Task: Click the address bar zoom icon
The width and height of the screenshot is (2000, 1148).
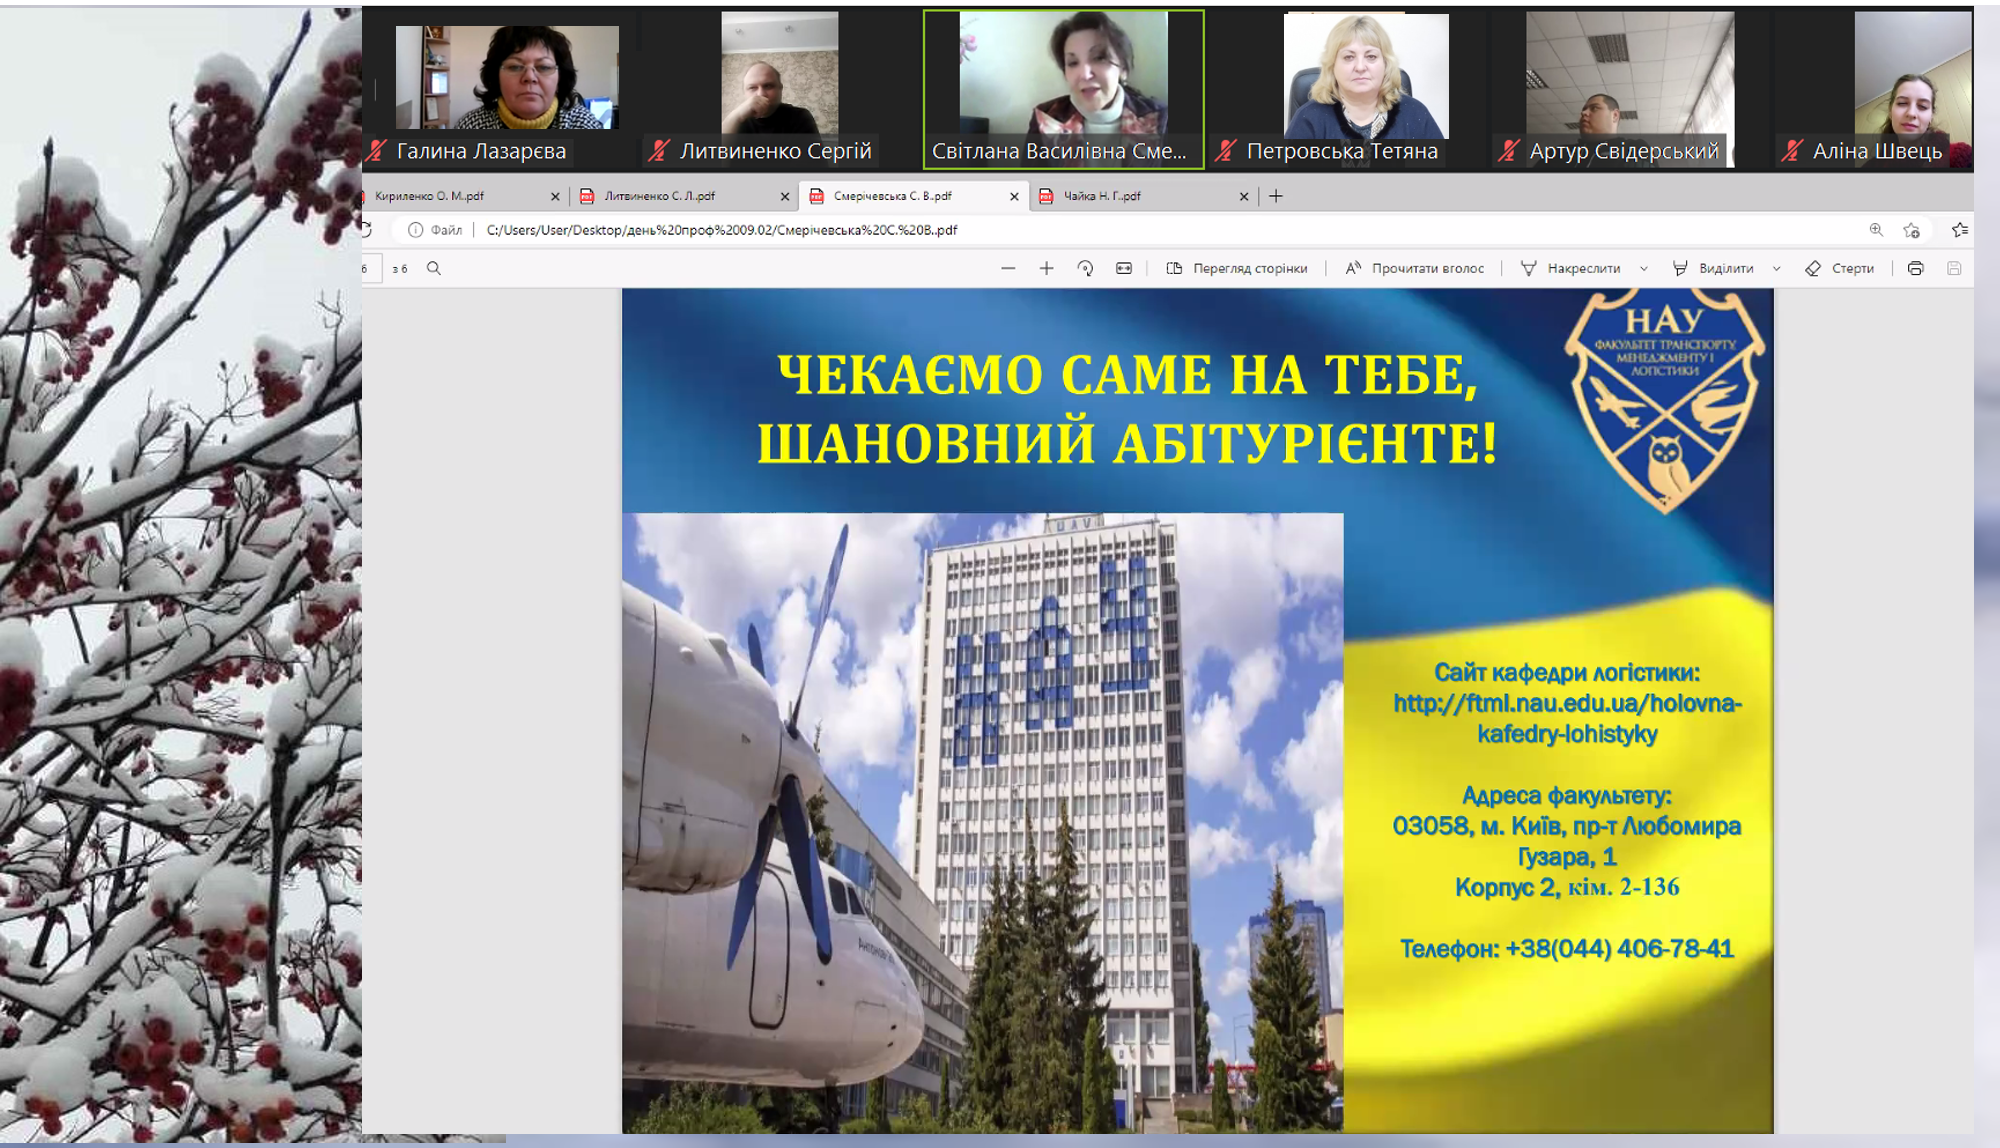Action: [x=1876, y=230]
